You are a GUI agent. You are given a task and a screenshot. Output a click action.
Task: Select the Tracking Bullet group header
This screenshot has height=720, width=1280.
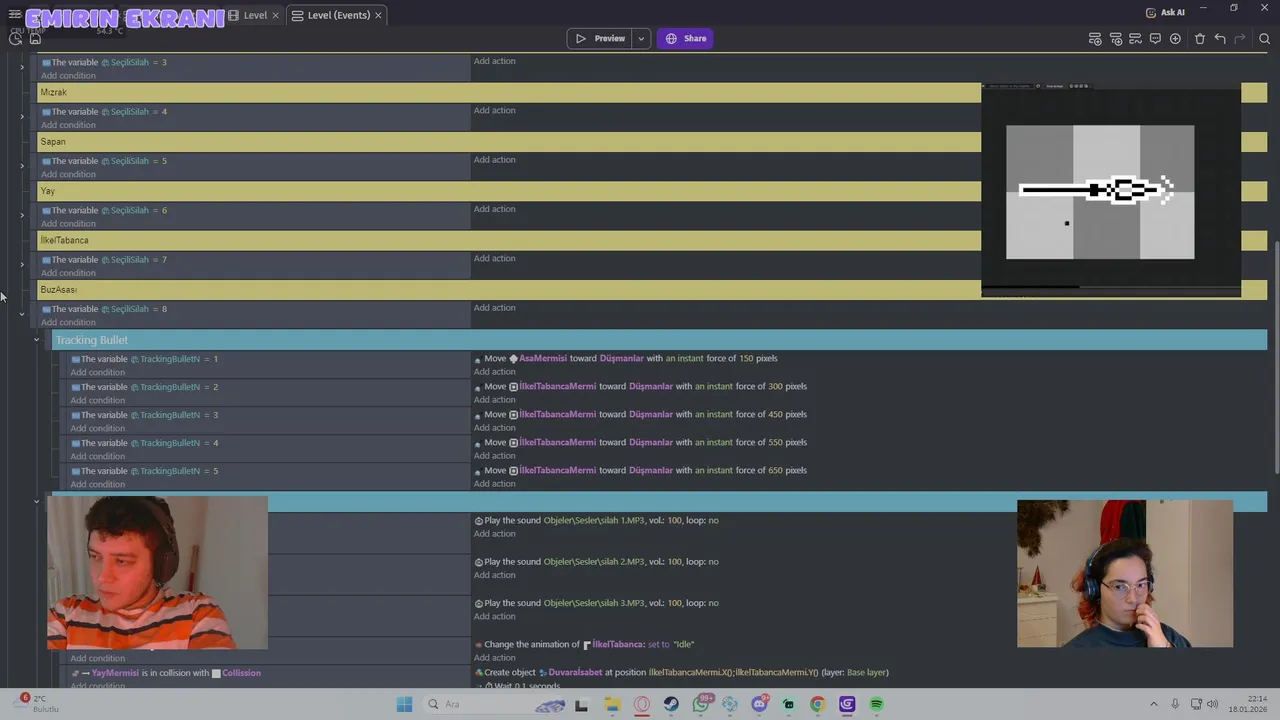659,340
